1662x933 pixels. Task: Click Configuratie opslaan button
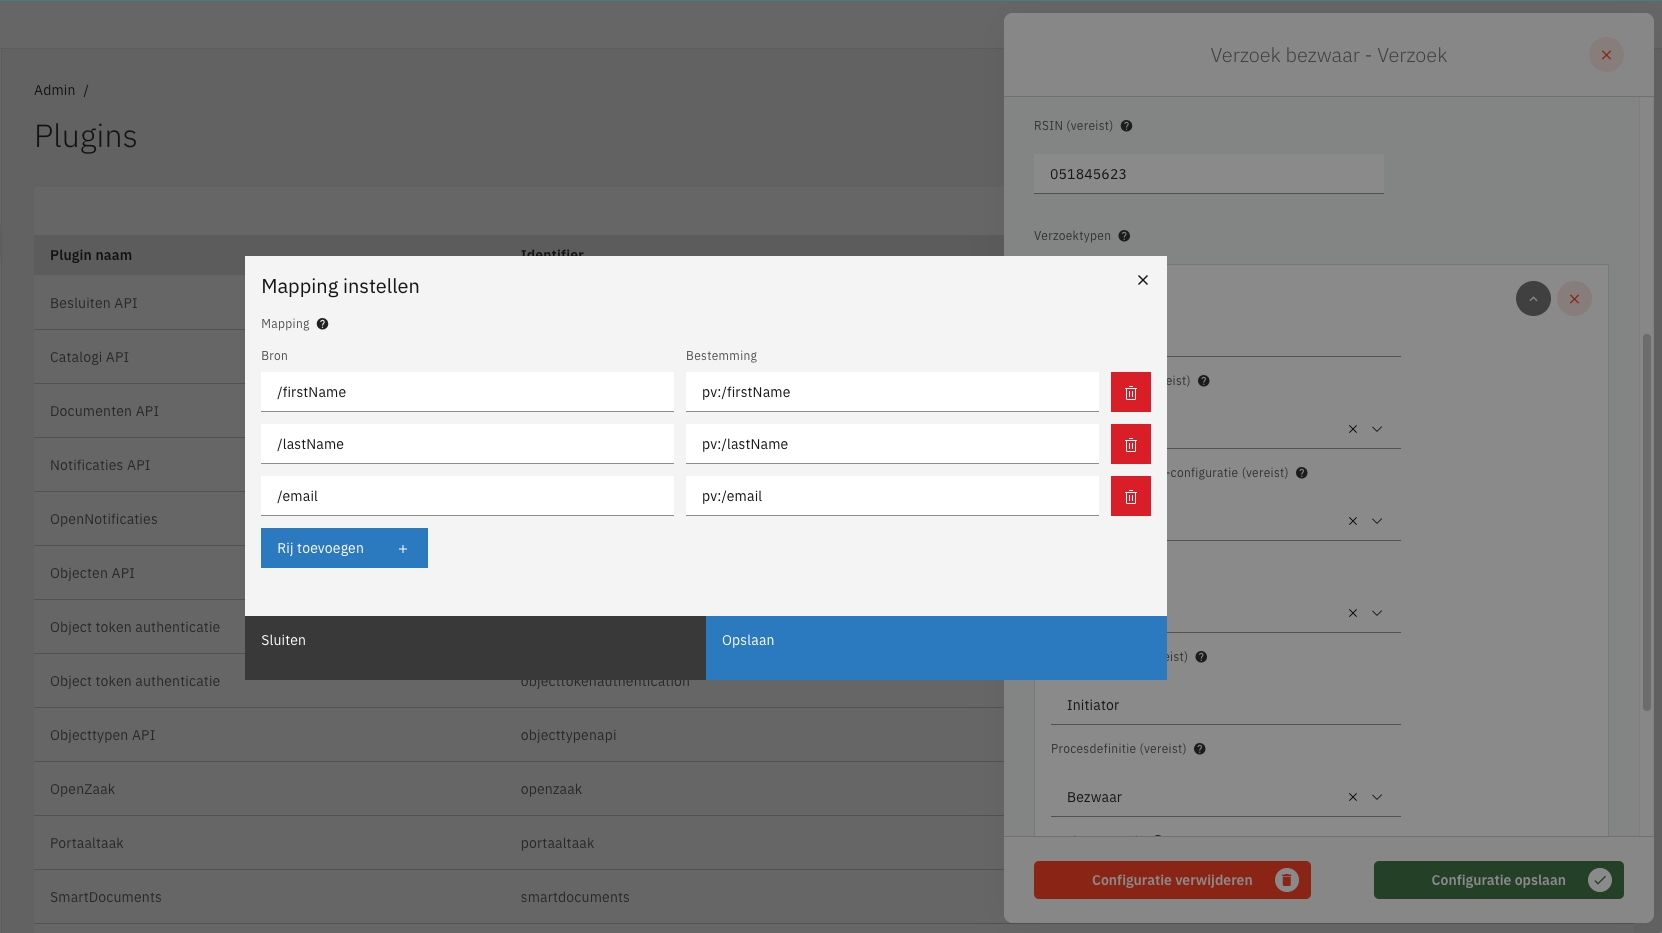point(1497,880)
